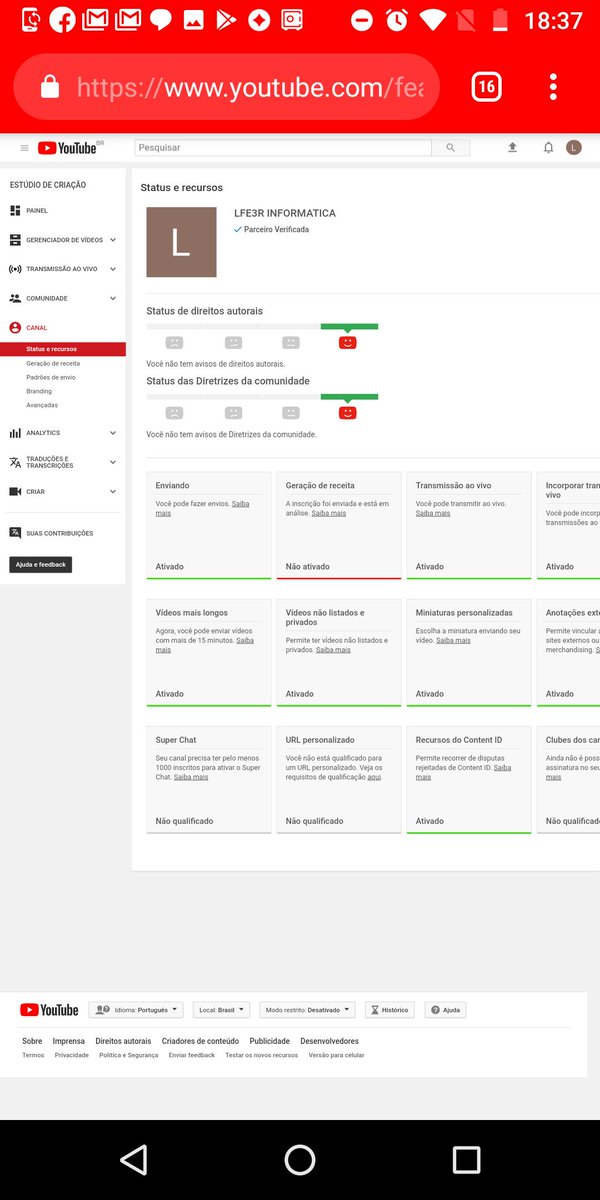
Task: Click the red happy face copyright status
Action: (348, 342)
